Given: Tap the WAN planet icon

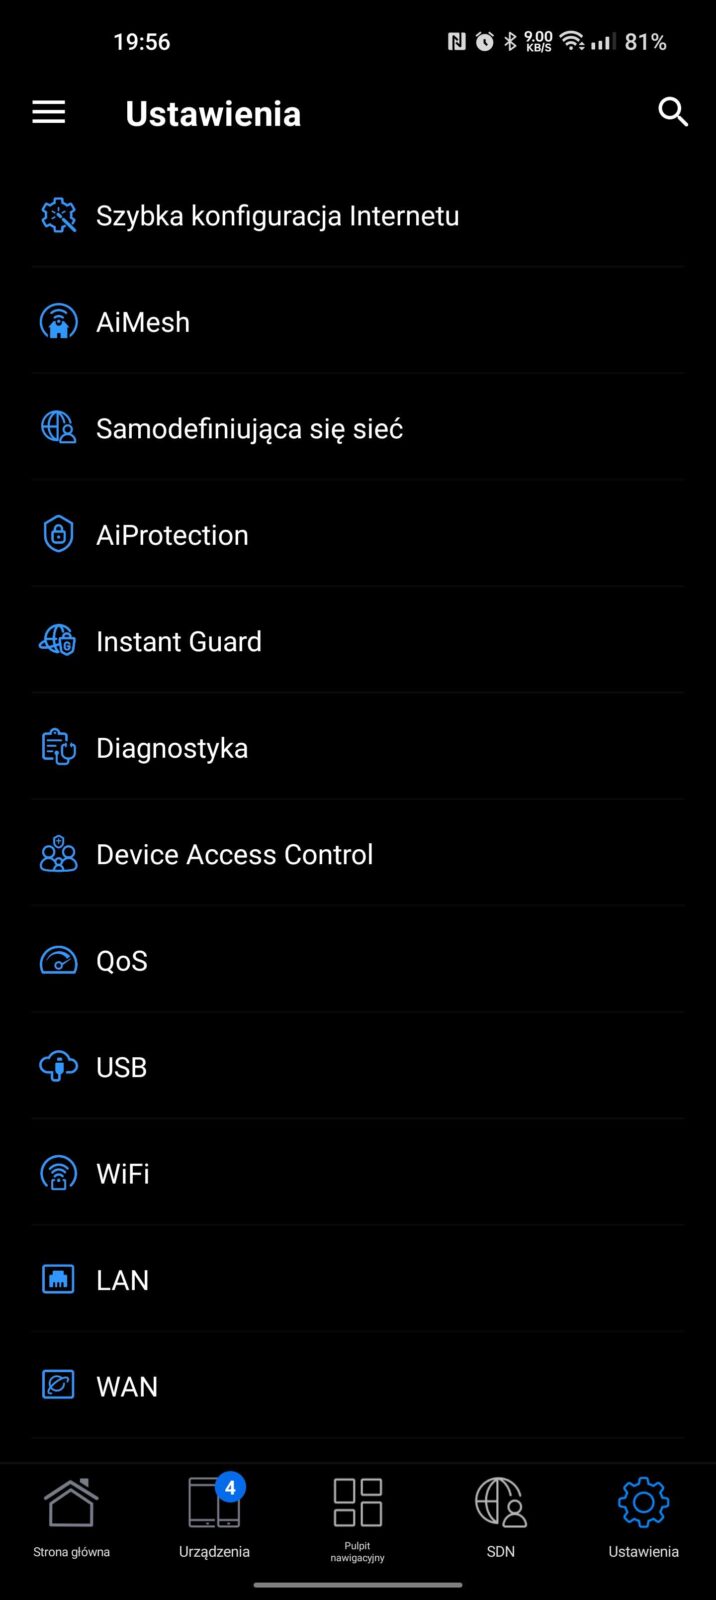Looking at the screenshot, I should click(58, 1386).
